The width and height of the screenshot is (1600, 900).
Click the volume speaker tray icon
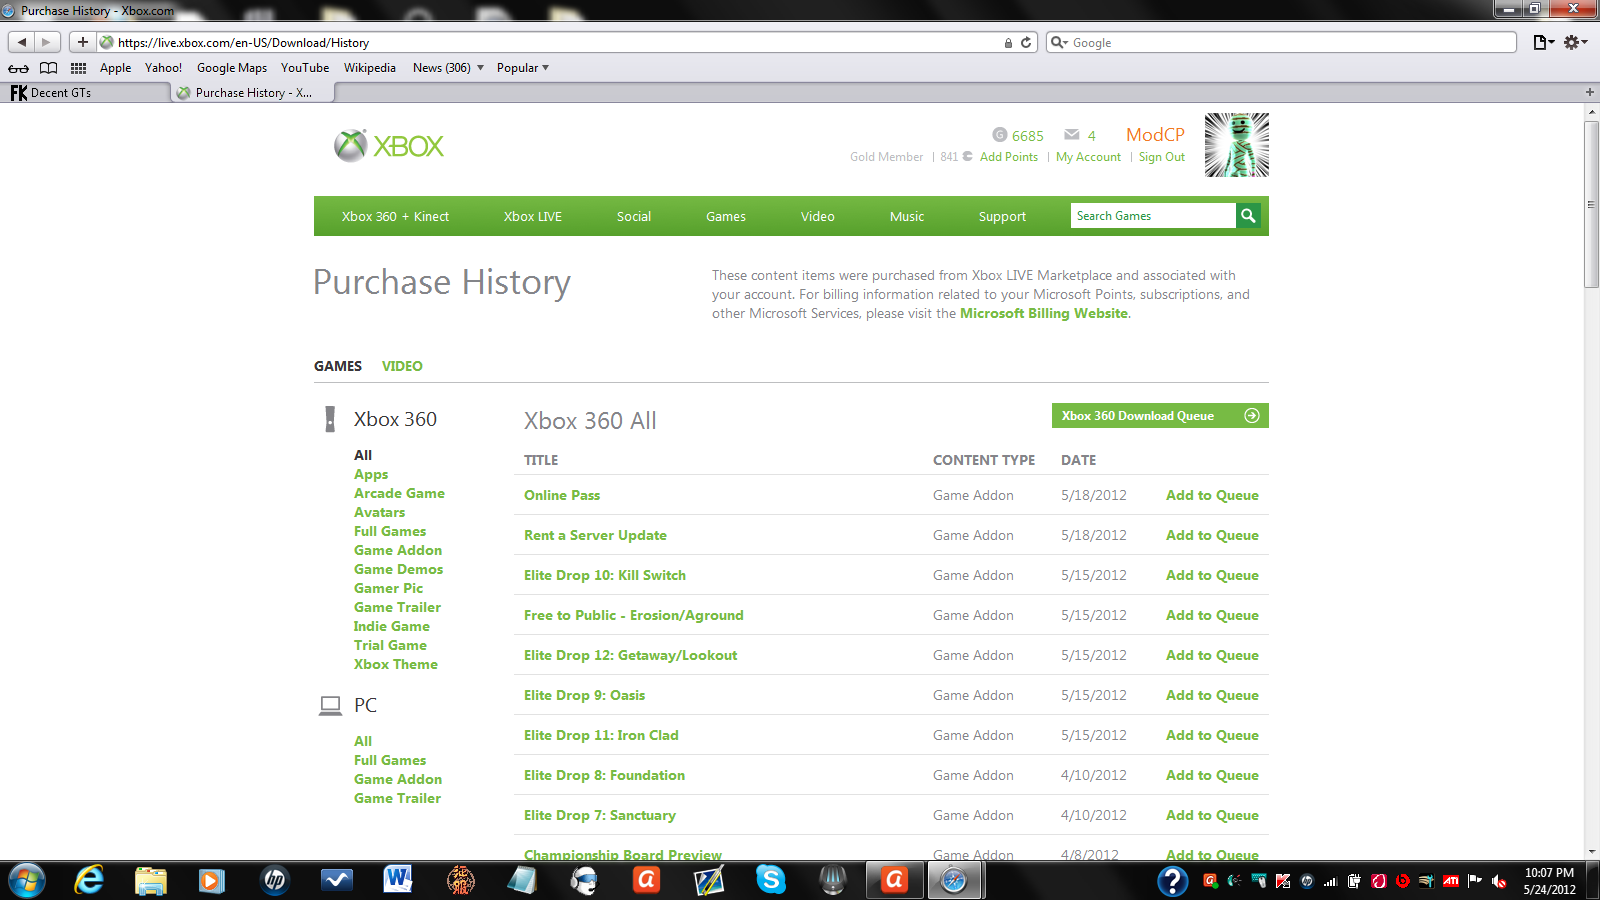(x=1499, y=881)
